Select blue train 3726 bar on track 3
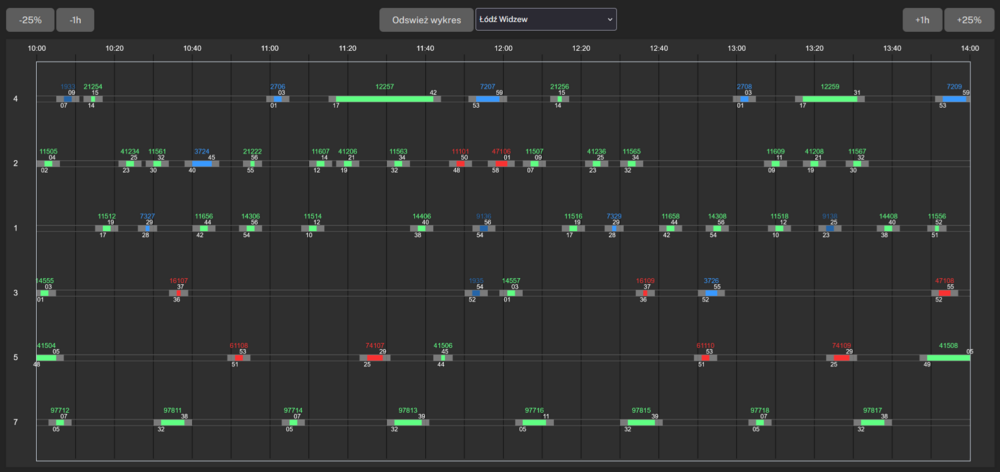The image size is (1000, 472). (x=710, y=293)
